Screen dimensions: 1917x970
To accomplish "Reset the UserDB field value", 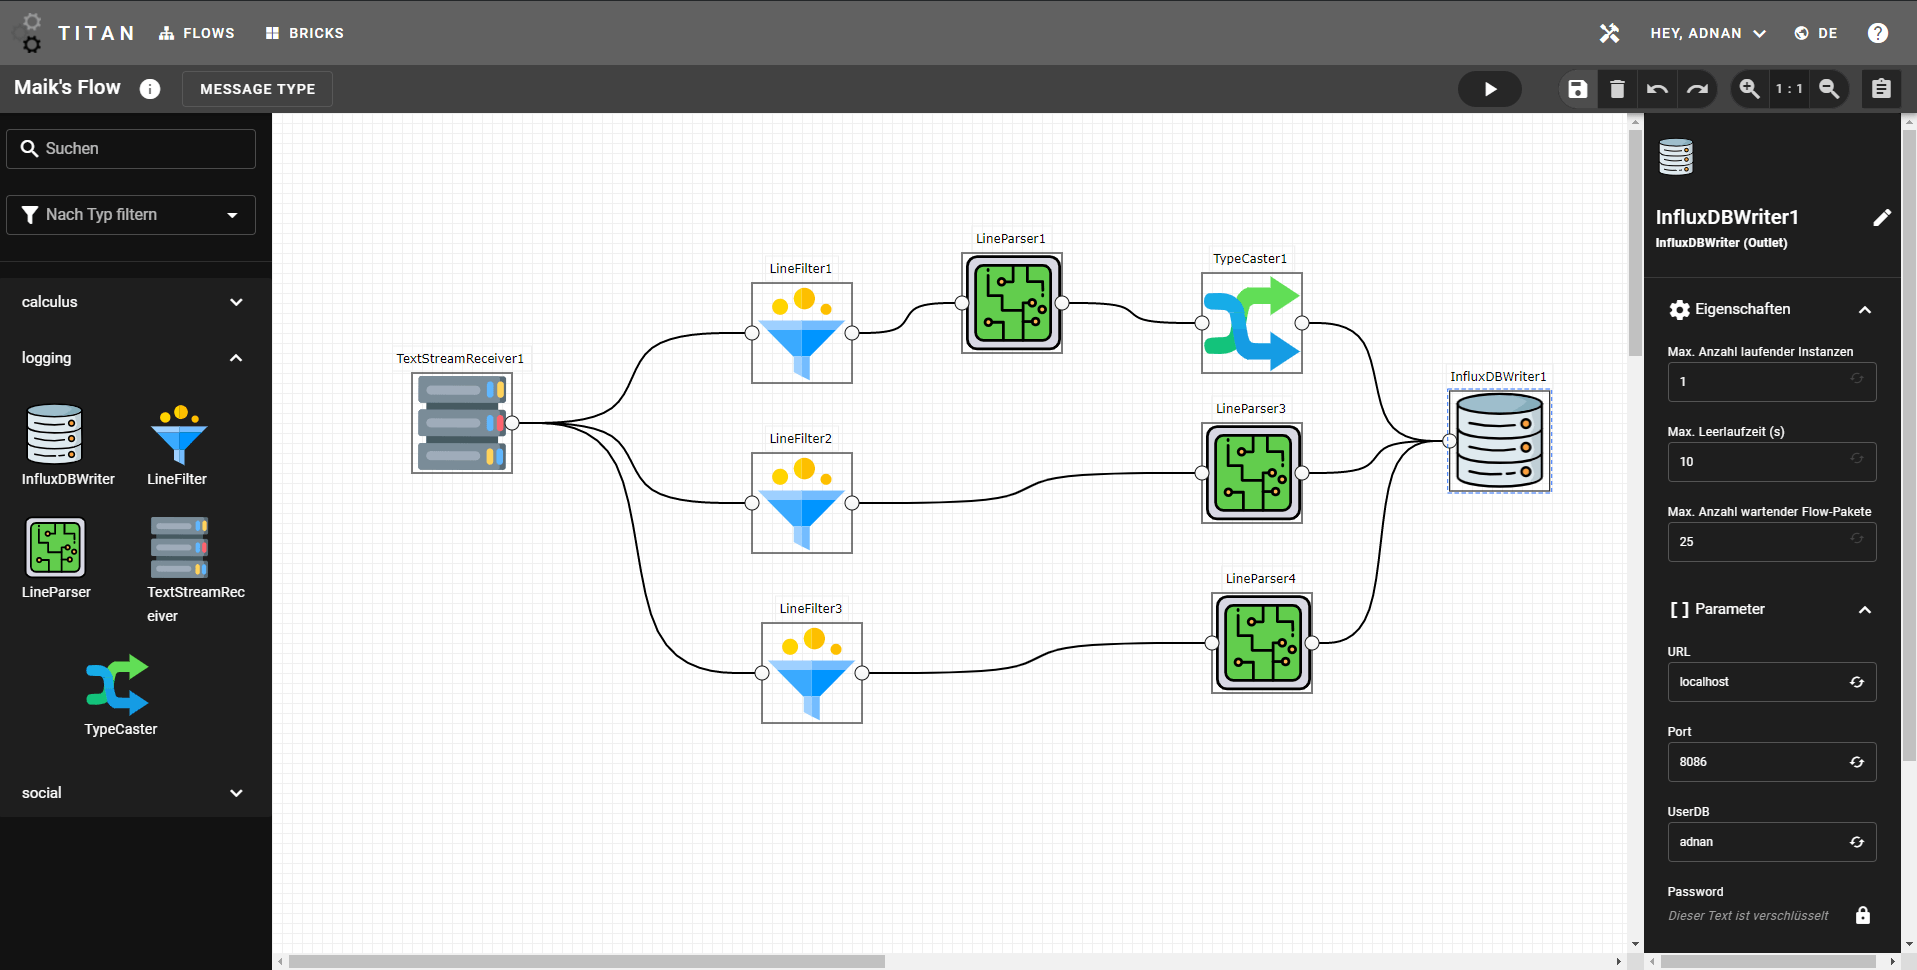I will click(x=1856, y=842).
